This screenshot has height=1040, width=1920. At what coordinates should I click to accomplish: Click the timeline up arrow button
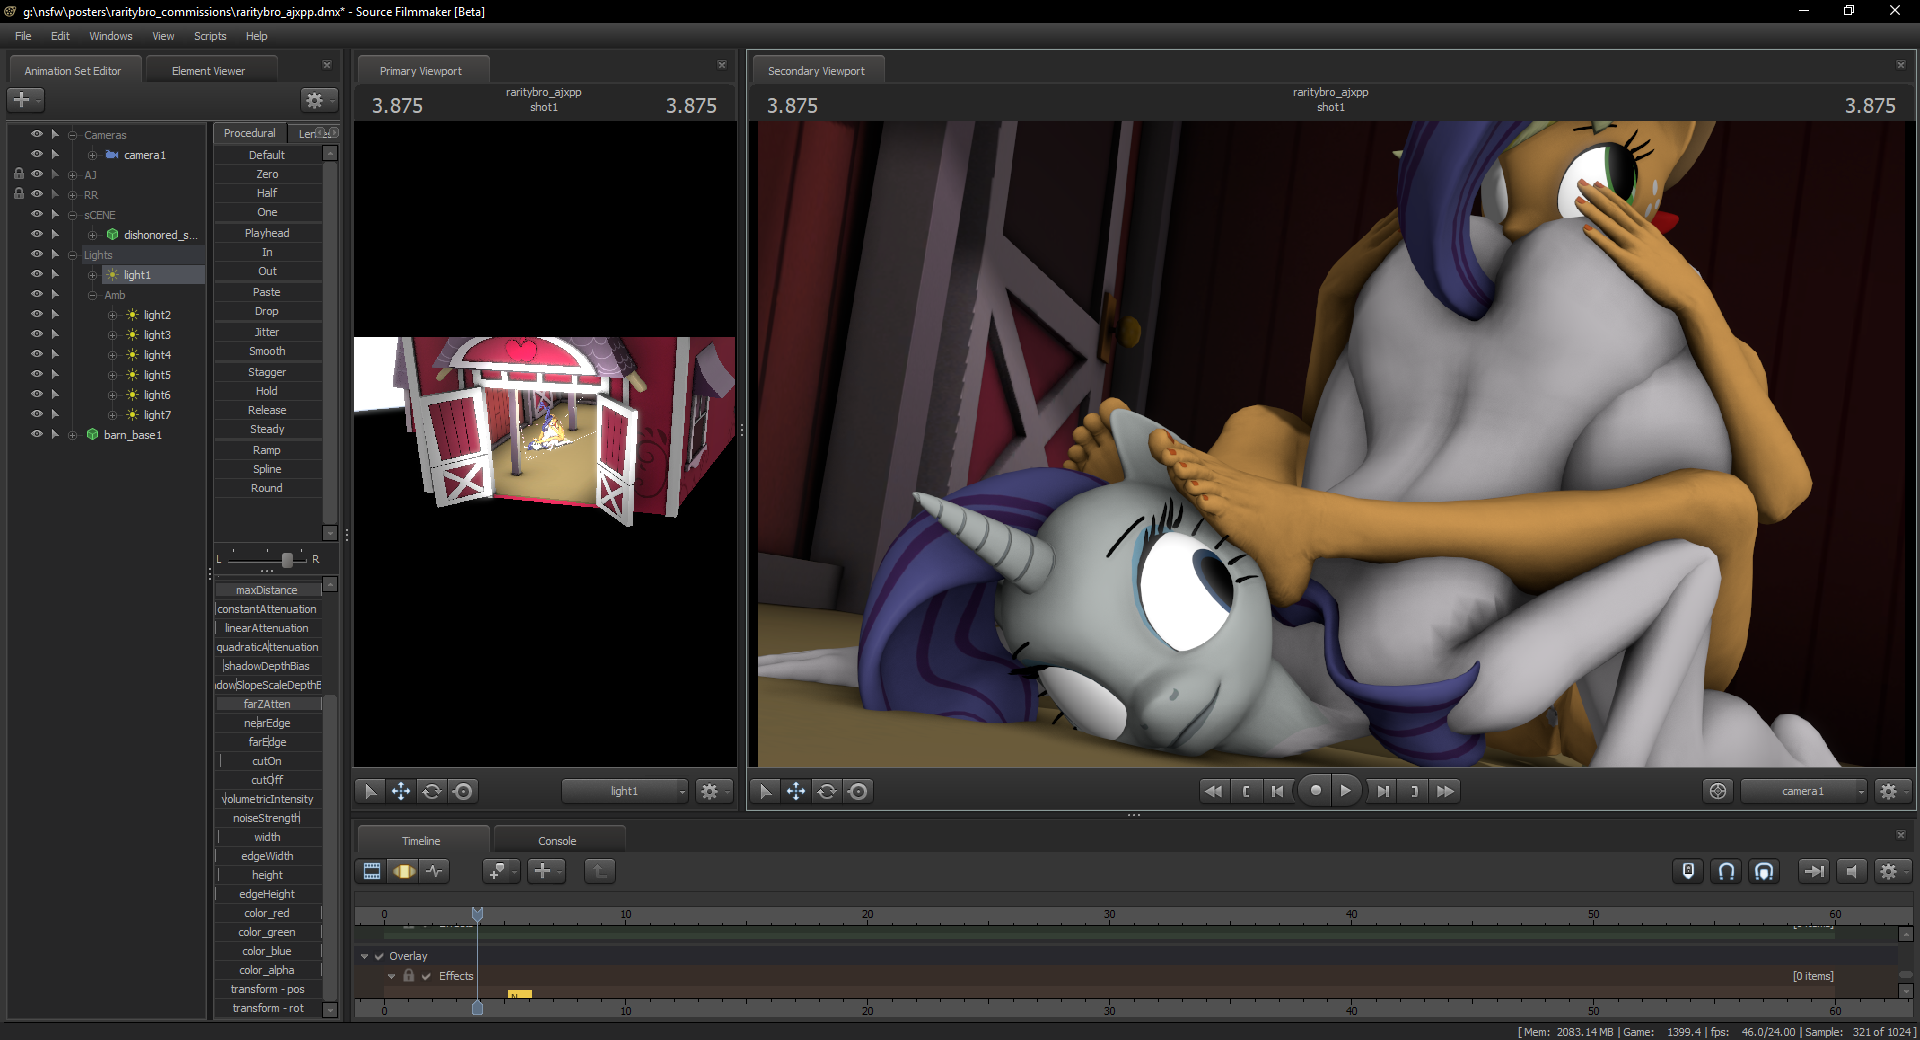click(x=600, y=871)
